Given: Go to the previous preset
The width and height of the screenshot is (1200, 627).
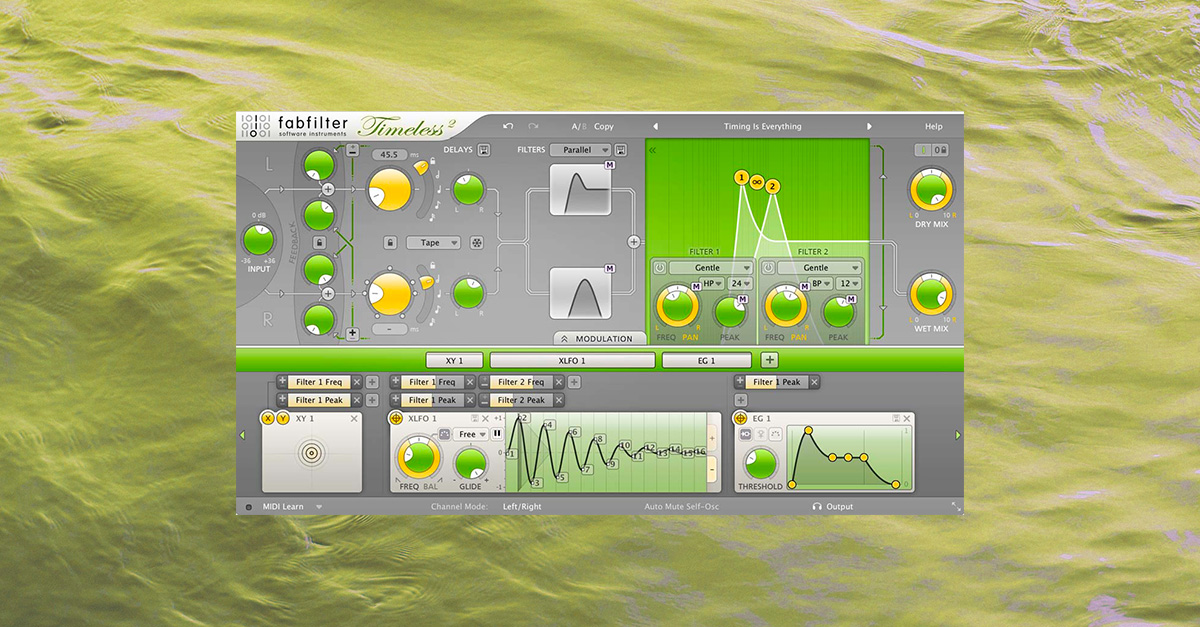Looking at the screenshot, I should pos(656,127).
